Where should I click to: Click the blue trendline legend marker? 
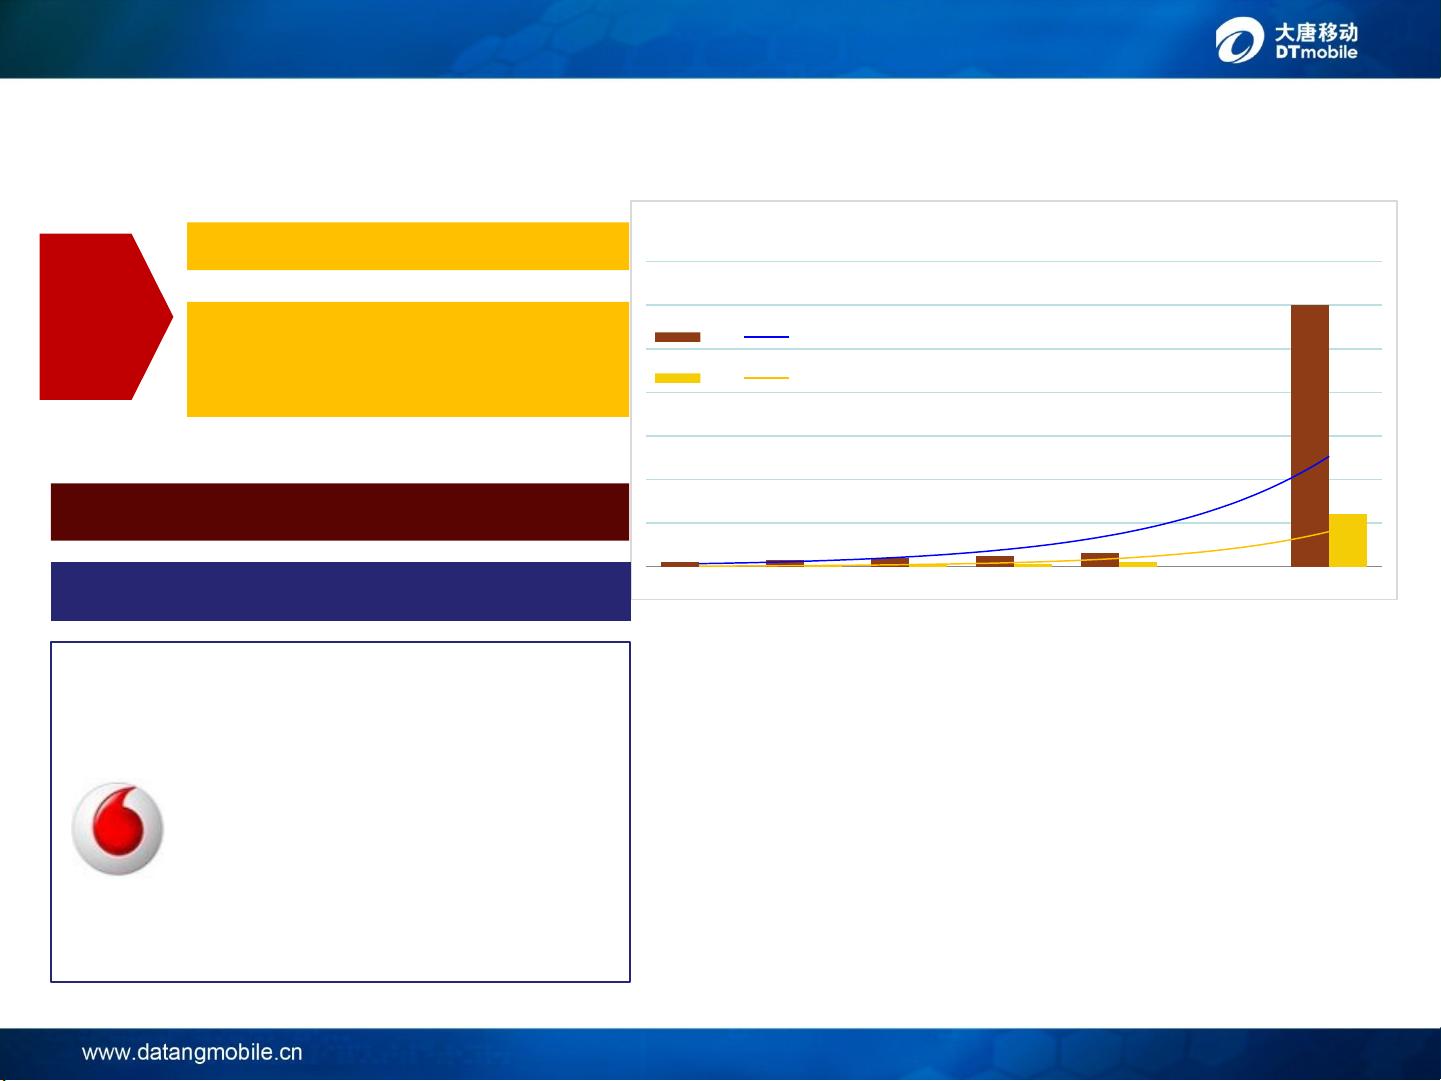766,337
